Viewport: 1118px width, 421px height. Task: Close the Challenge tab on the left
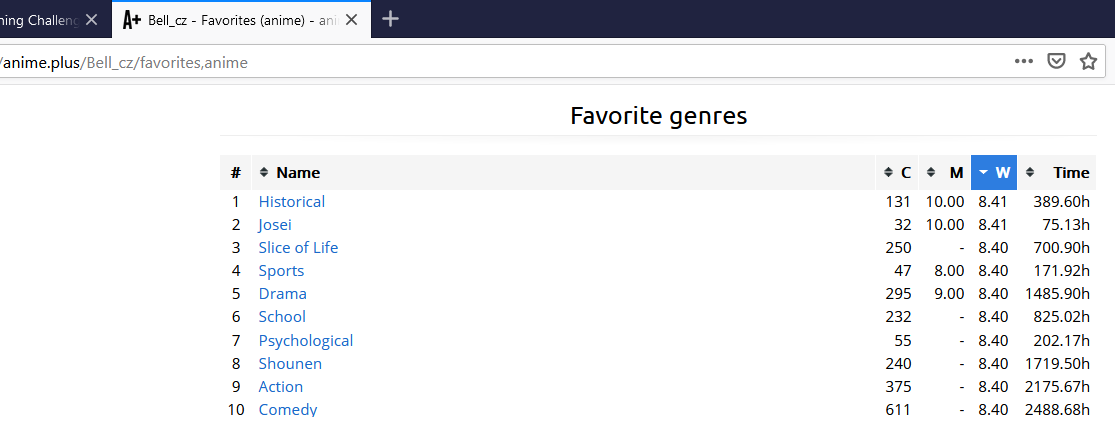(x=91, y=19)
